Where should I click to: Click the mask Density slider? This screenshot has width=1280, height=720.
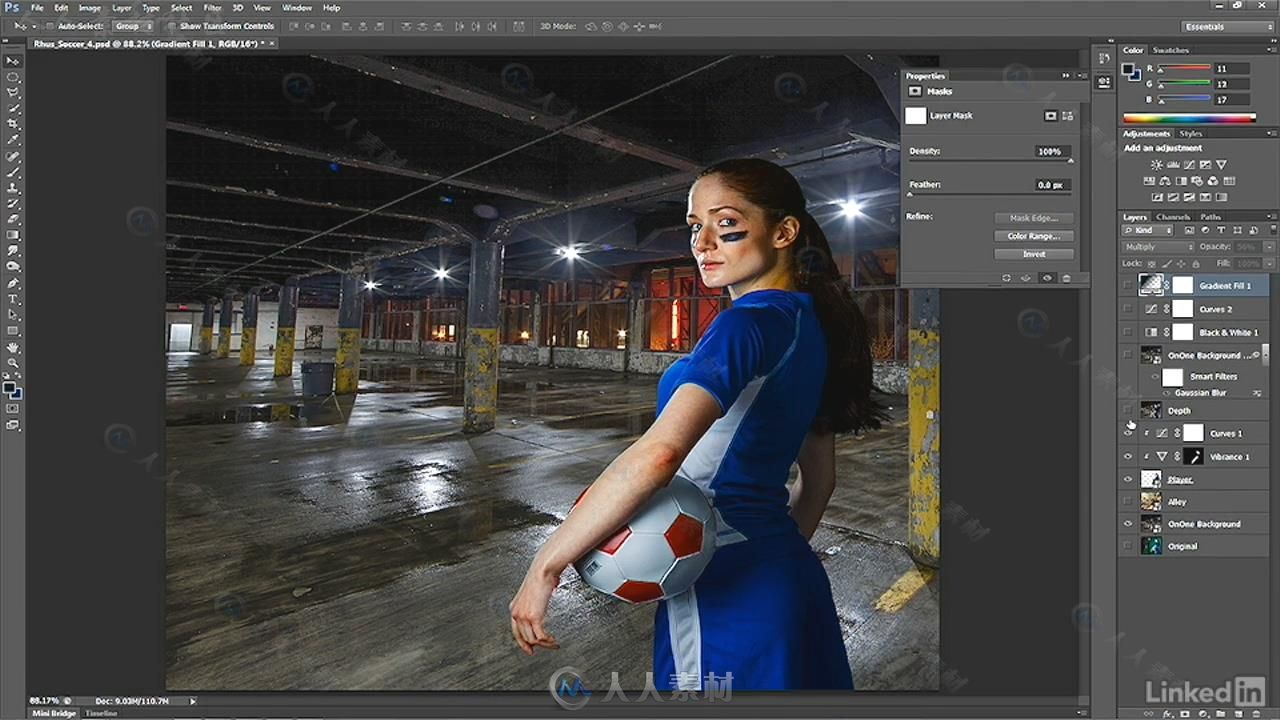(x=990, y=161)
